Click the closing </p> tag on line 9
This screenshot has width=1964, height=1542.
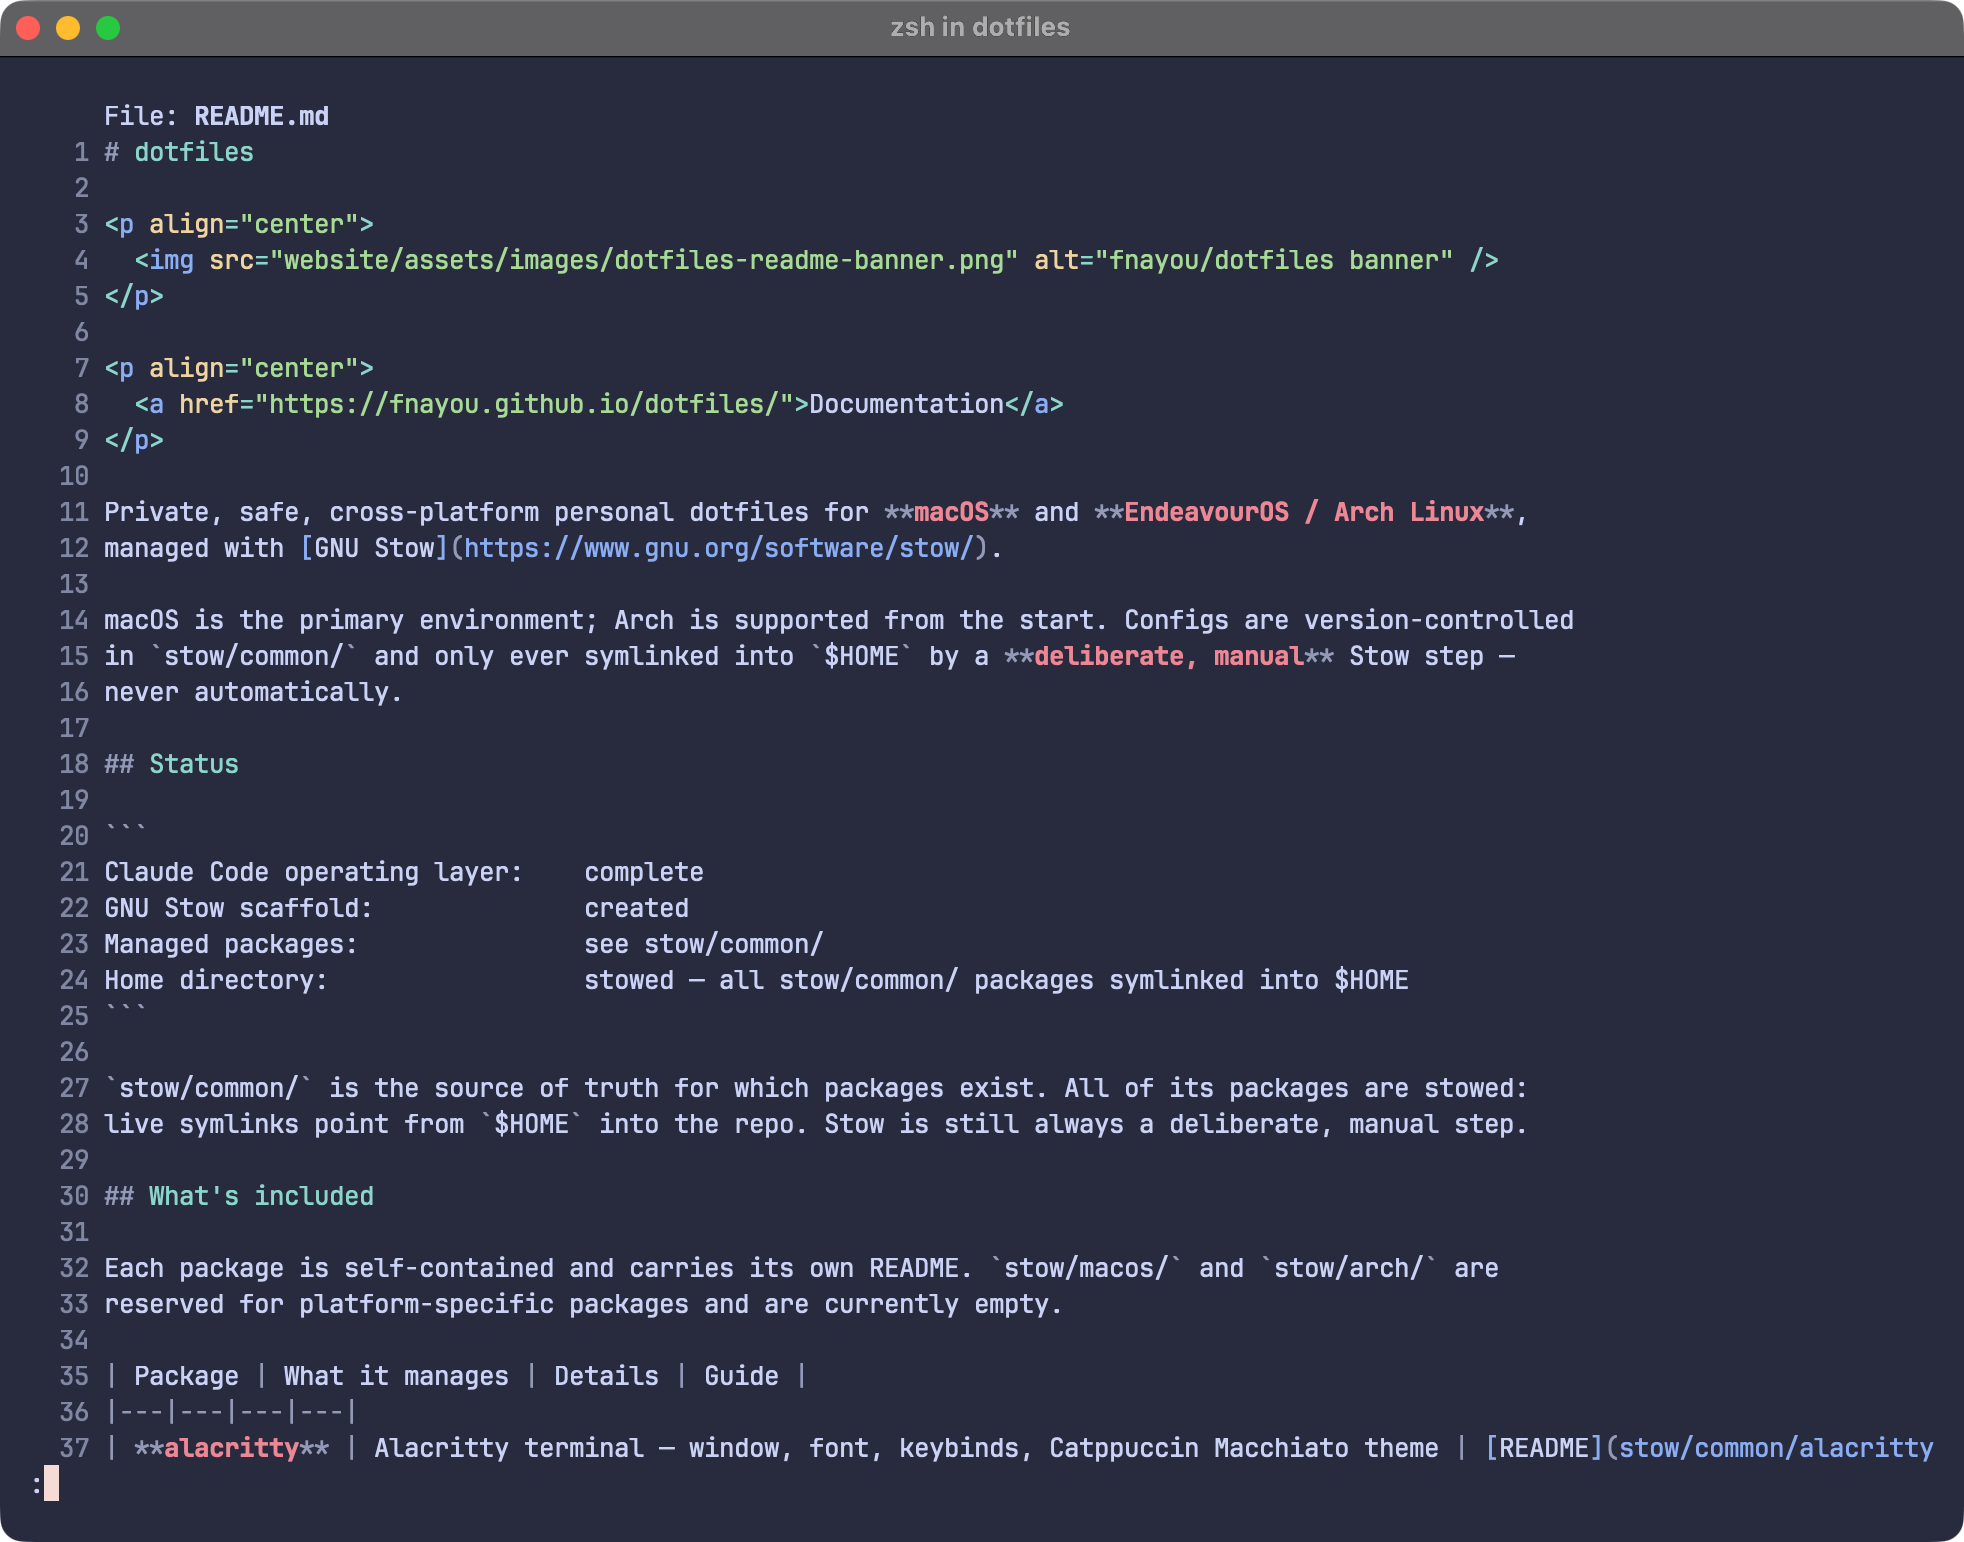tap(134, 440)
